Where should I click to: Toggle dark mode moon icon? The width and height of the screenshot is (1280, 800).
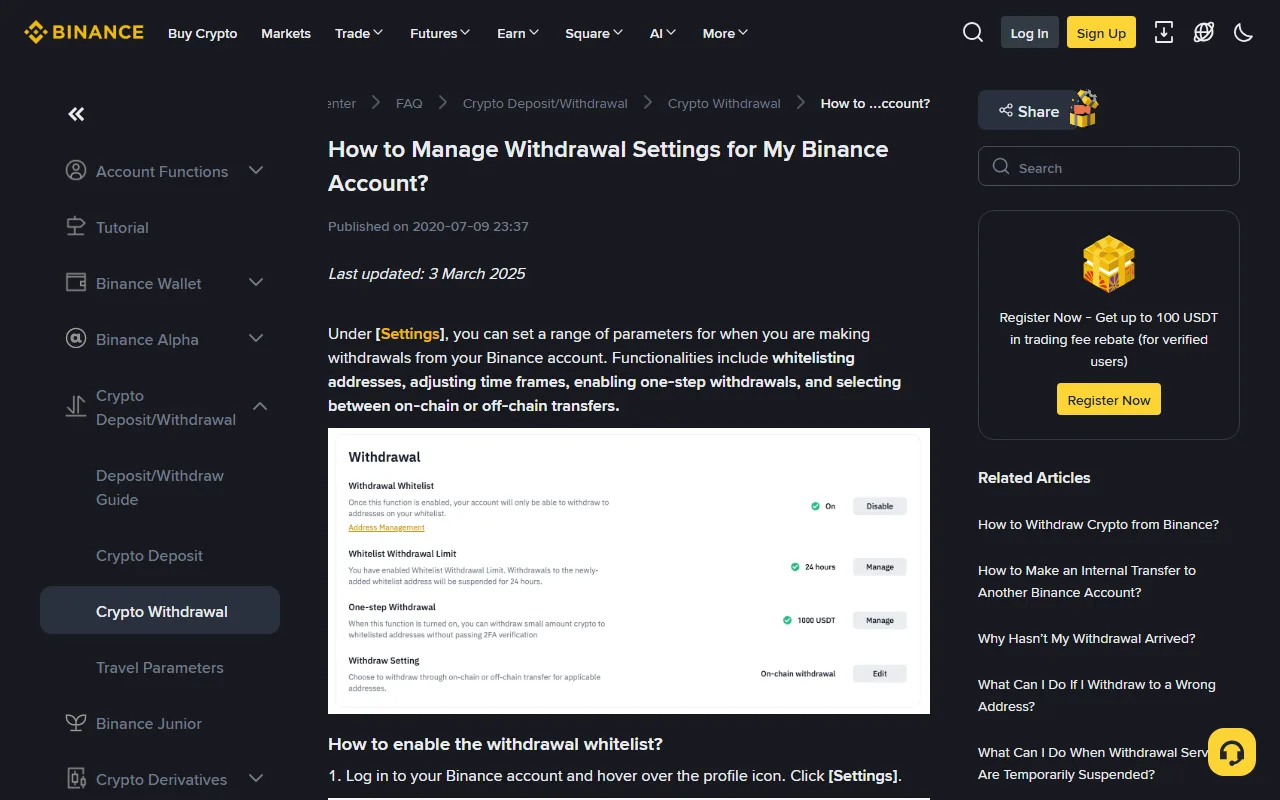pyautogui.click(x=1244, y=33)
